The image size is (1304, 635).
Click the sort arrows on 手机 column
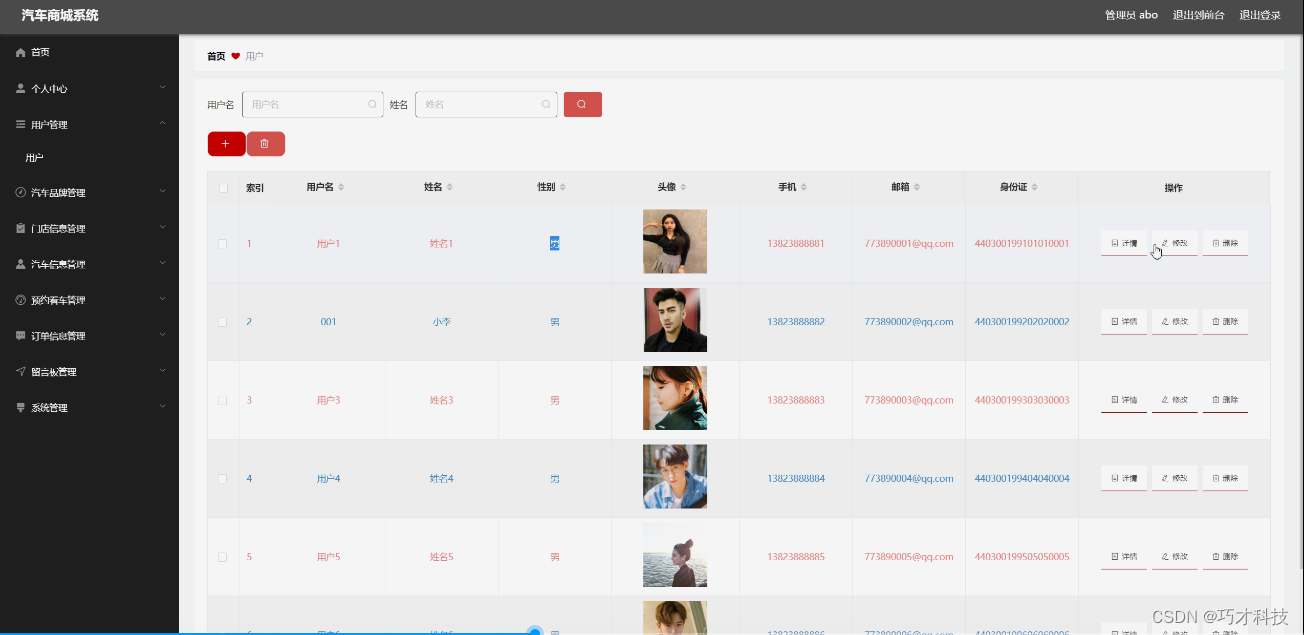tap(804, 187)
